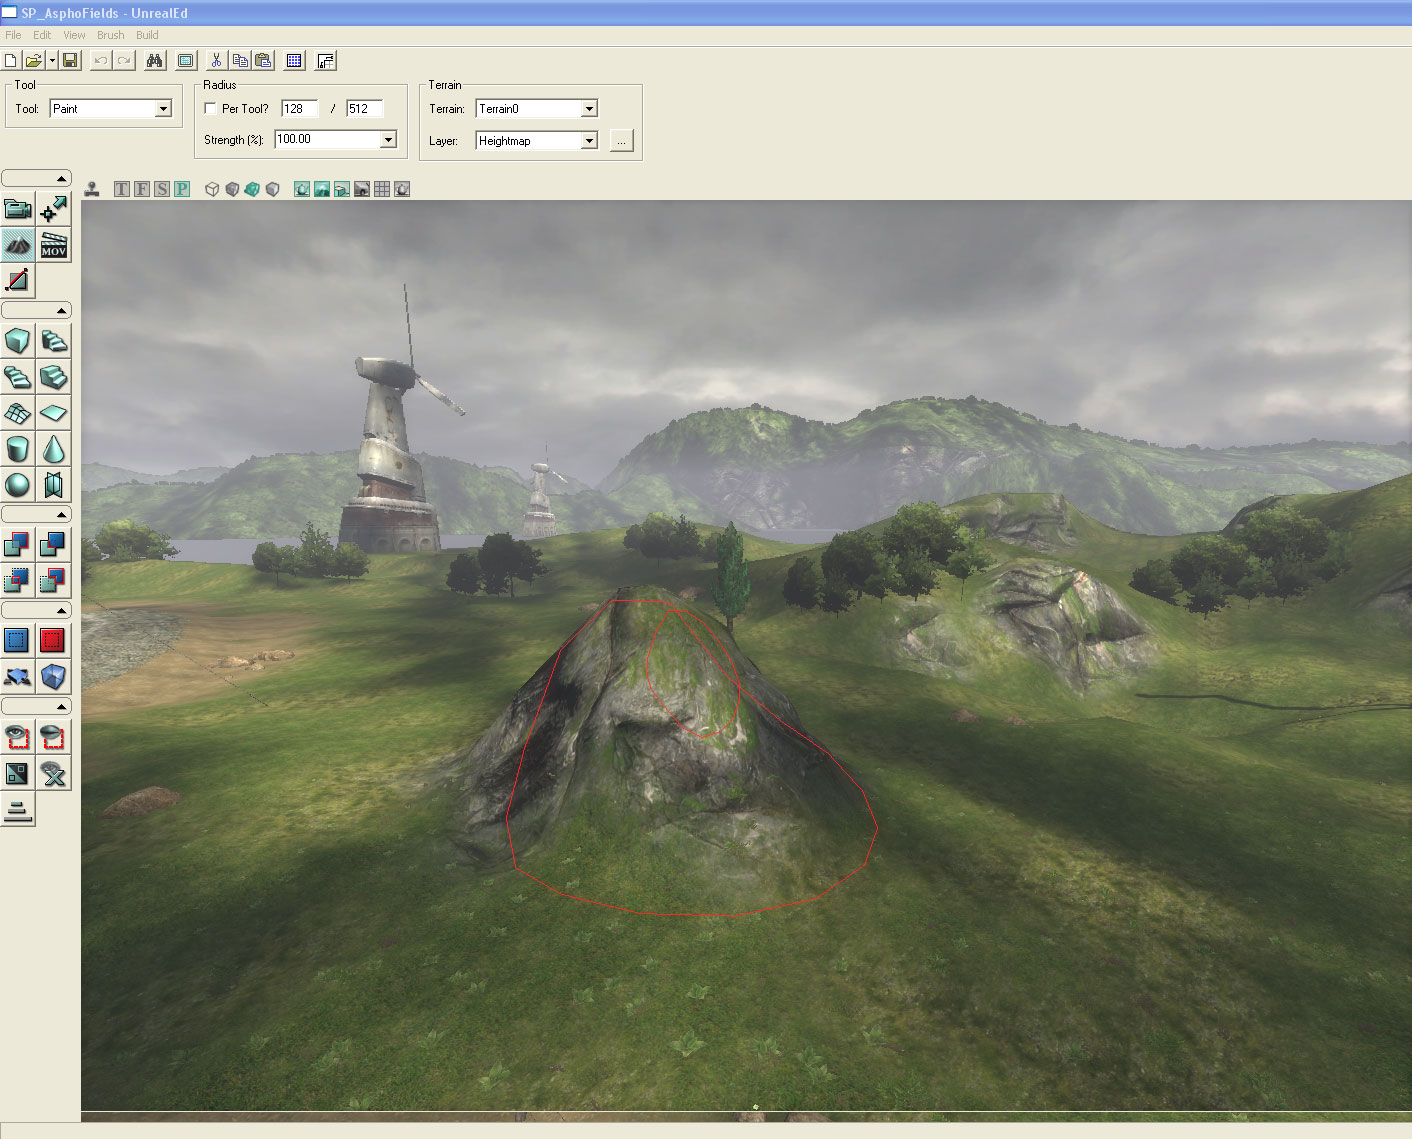1412x1140 pixels.
Task: Toggle the Perspective viewport P button
Action: (x=181, y=189)
